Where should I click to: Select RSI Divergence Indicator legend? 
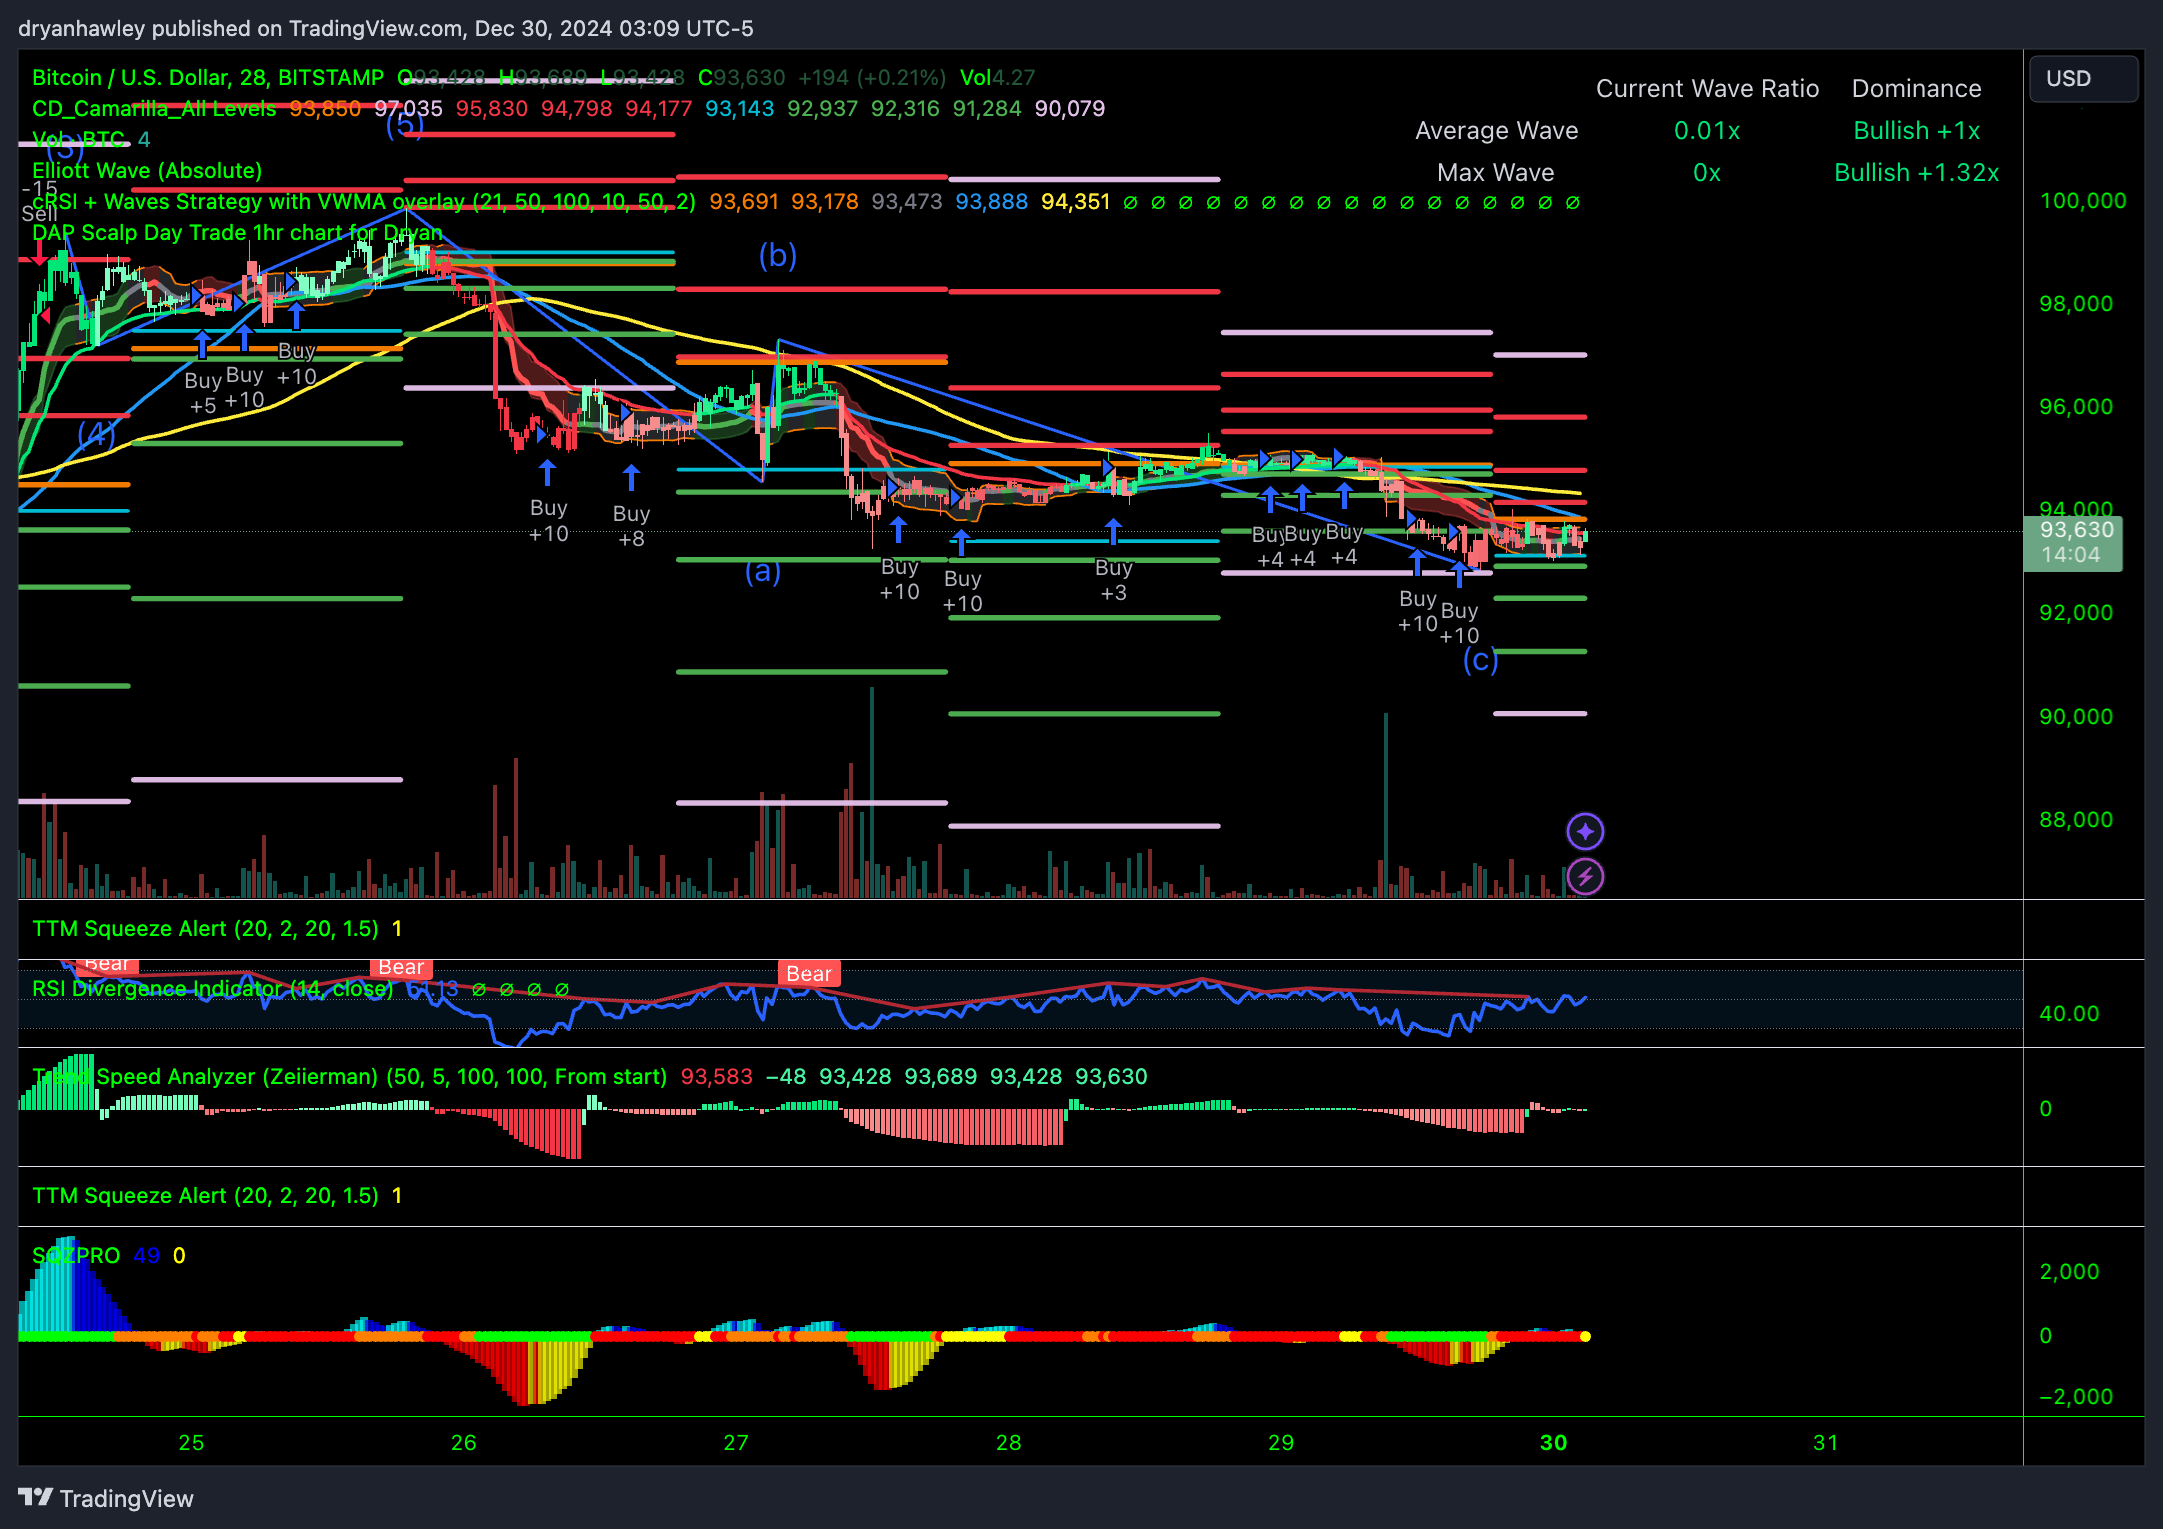point(213,989)
